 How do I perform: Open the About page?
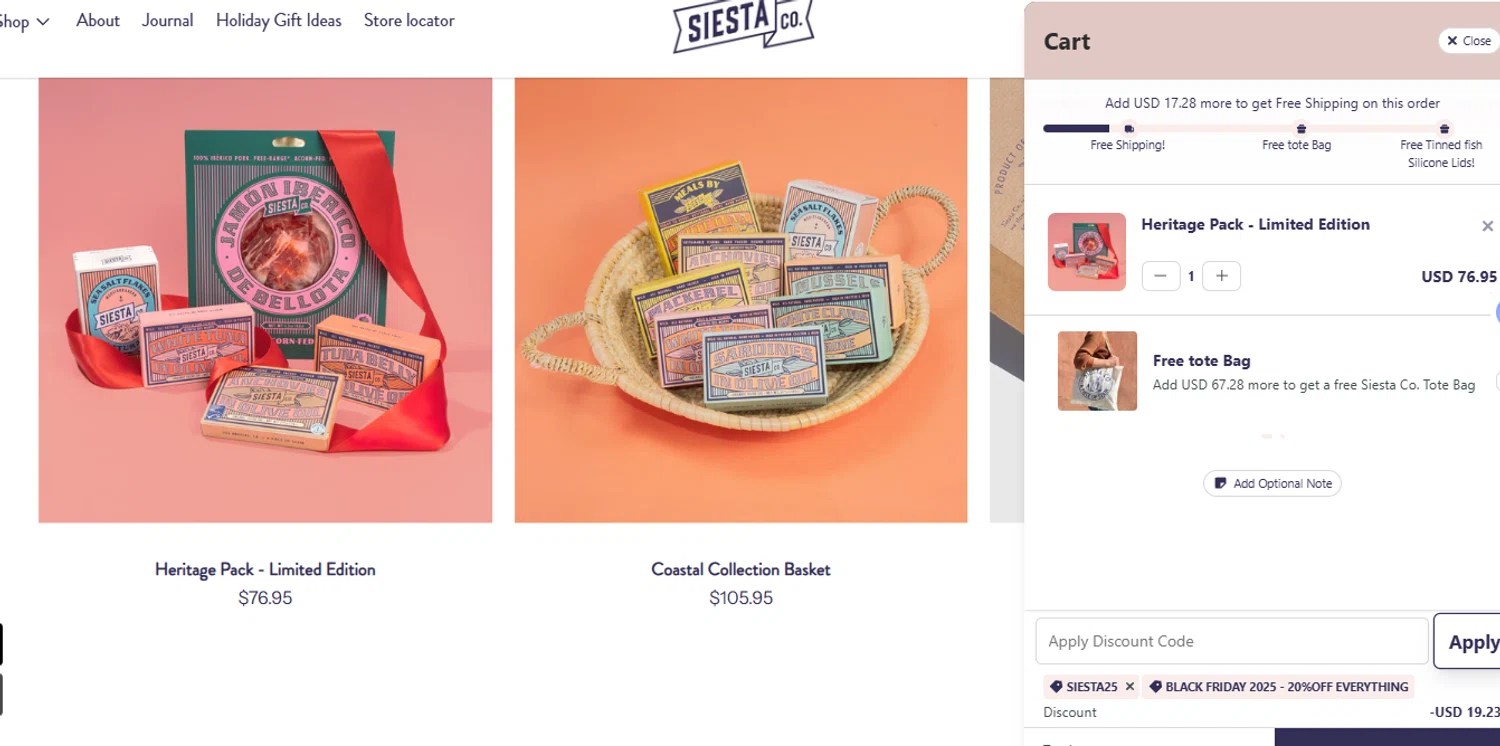[x=98, y=21]
